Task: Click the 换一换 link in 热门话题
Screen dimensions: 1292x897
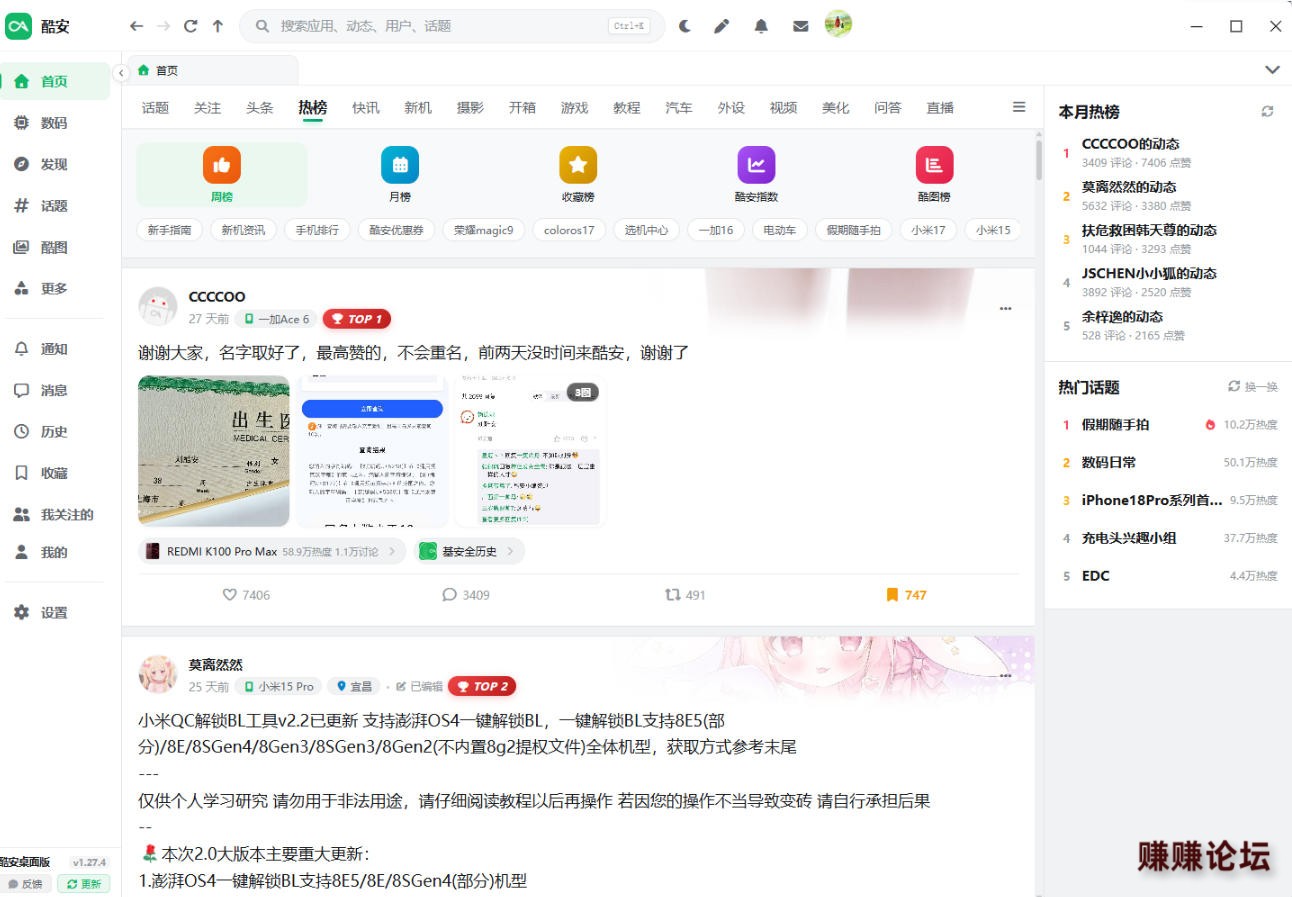Action: [1253, 387]
